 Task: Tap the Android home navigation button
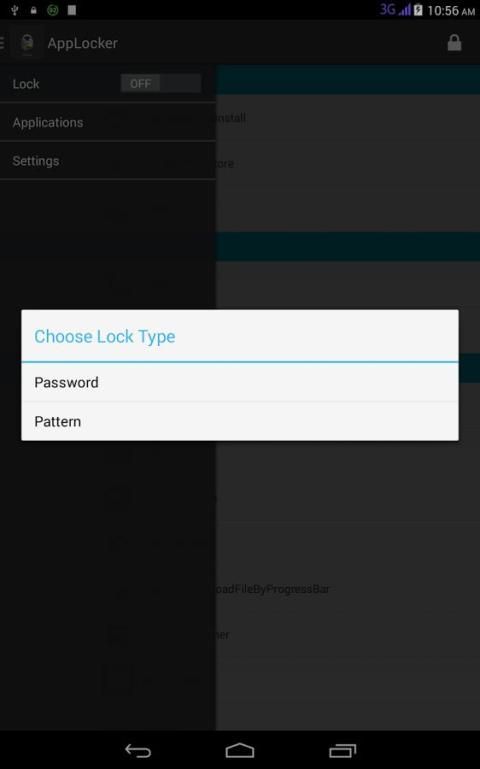tap(240, 750)
